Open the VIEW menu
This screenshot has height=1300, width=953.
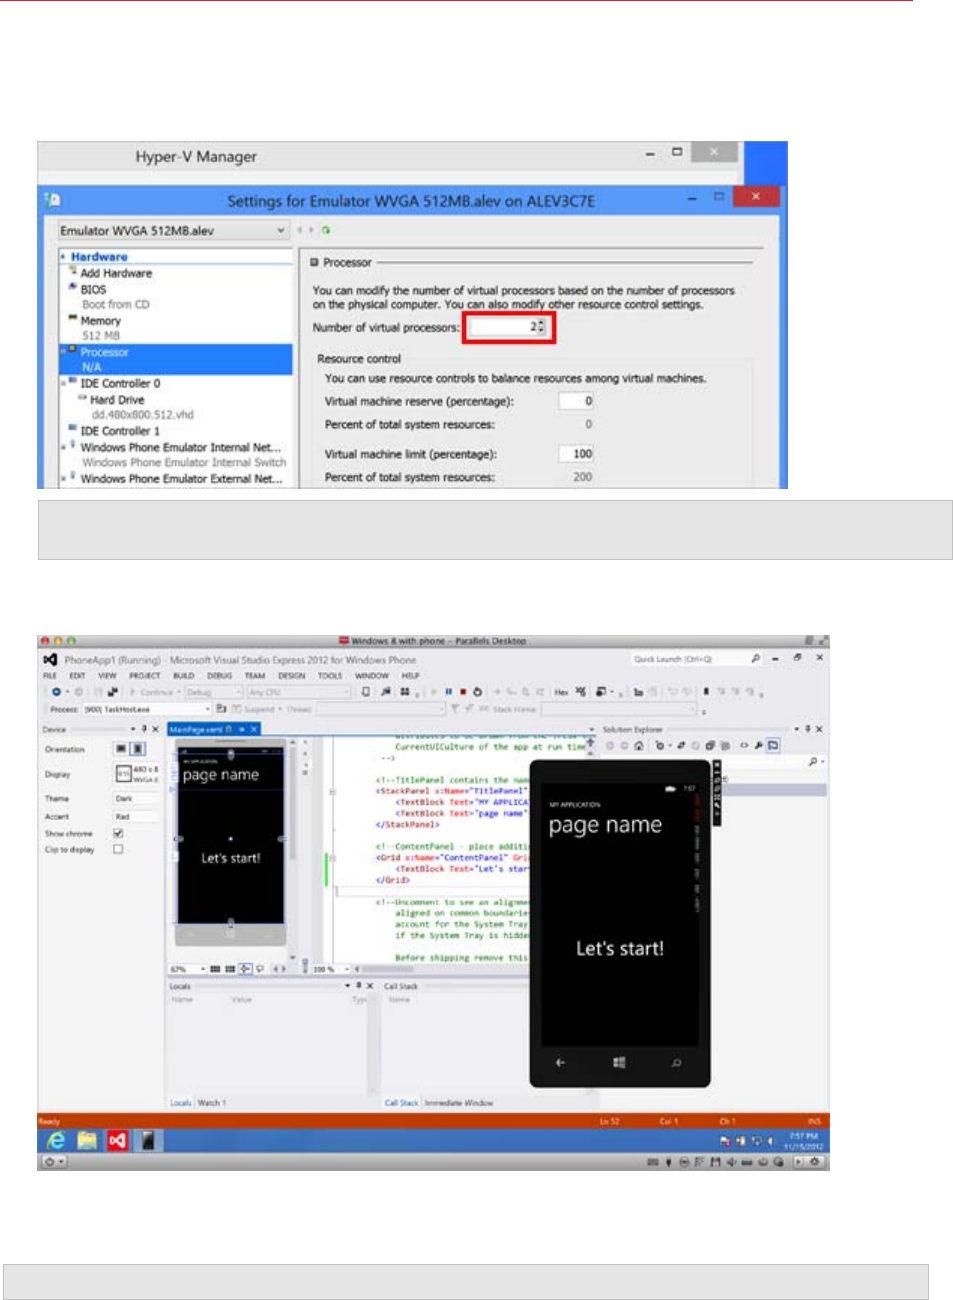pyautogui.click(x=107, y=676)
